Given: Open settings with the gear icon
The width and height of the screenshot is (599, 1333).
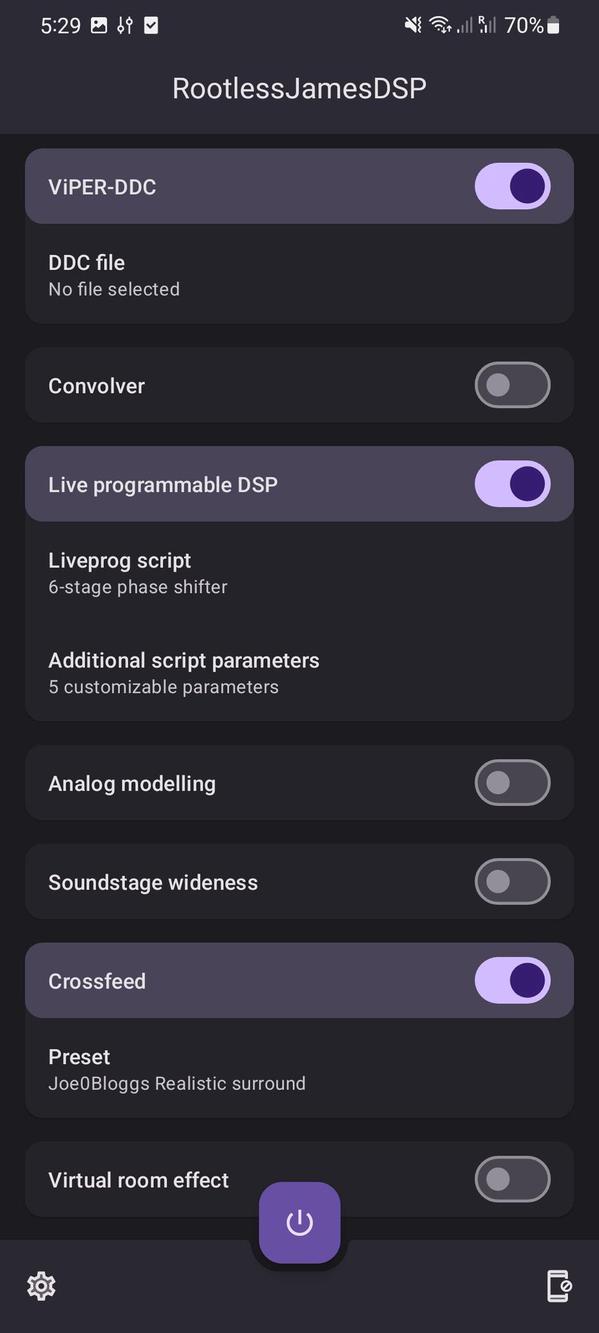Looking at the screenshot, I should pyautogui.click(x=41, y=1286).
